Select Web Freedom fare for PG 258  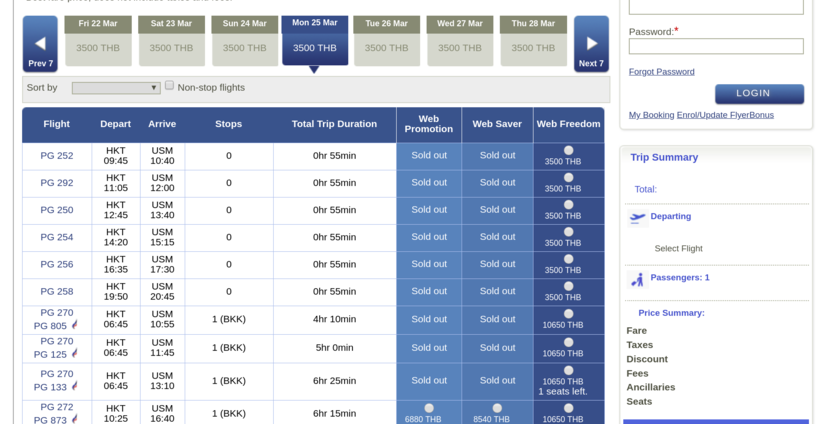pyautogui.click(x=568, y=287)
